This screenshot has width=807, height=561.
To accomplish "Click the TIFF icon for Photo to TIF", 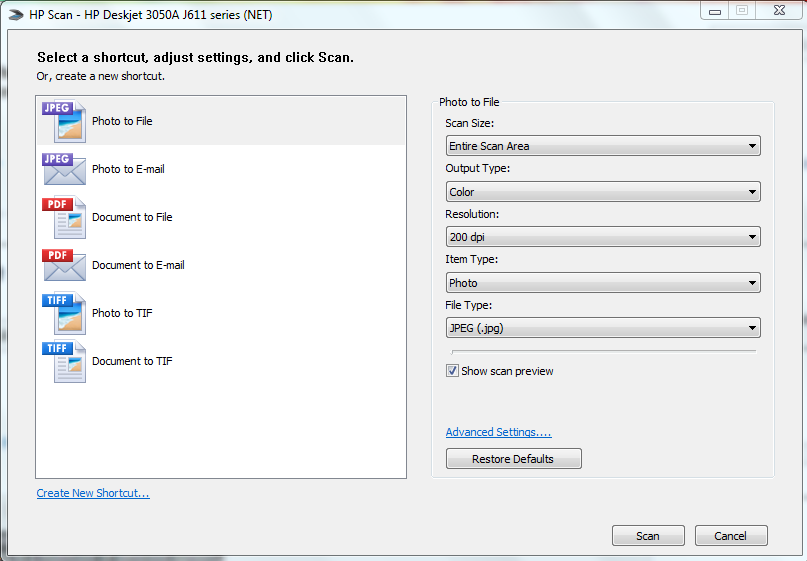I will click(x=64, y=313).
